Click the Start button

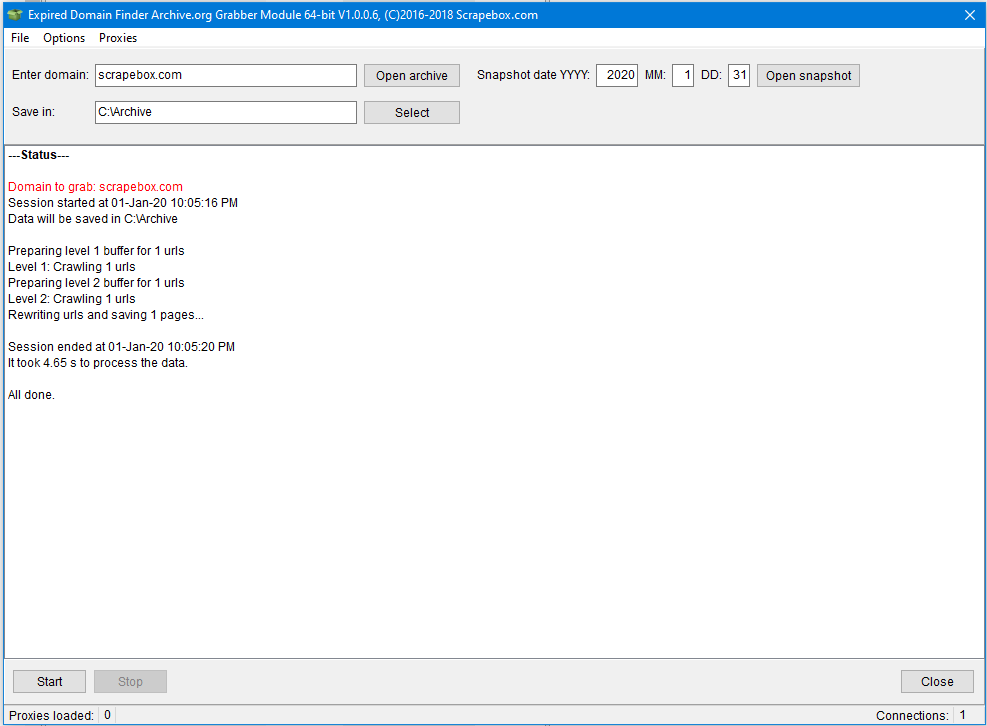pos(49,681)
